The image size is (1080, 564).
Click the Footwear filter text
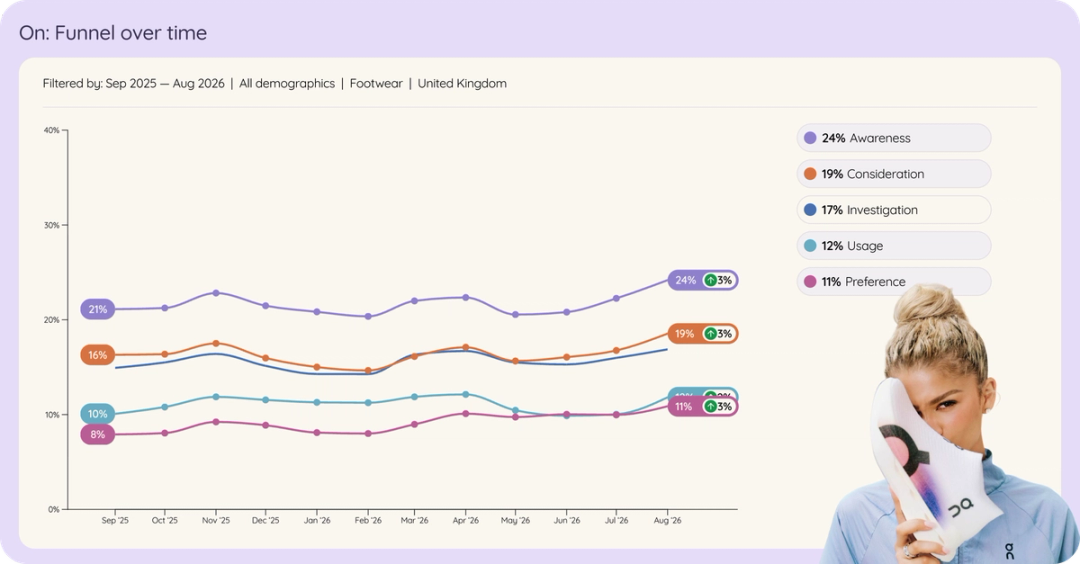pos(376,83)
